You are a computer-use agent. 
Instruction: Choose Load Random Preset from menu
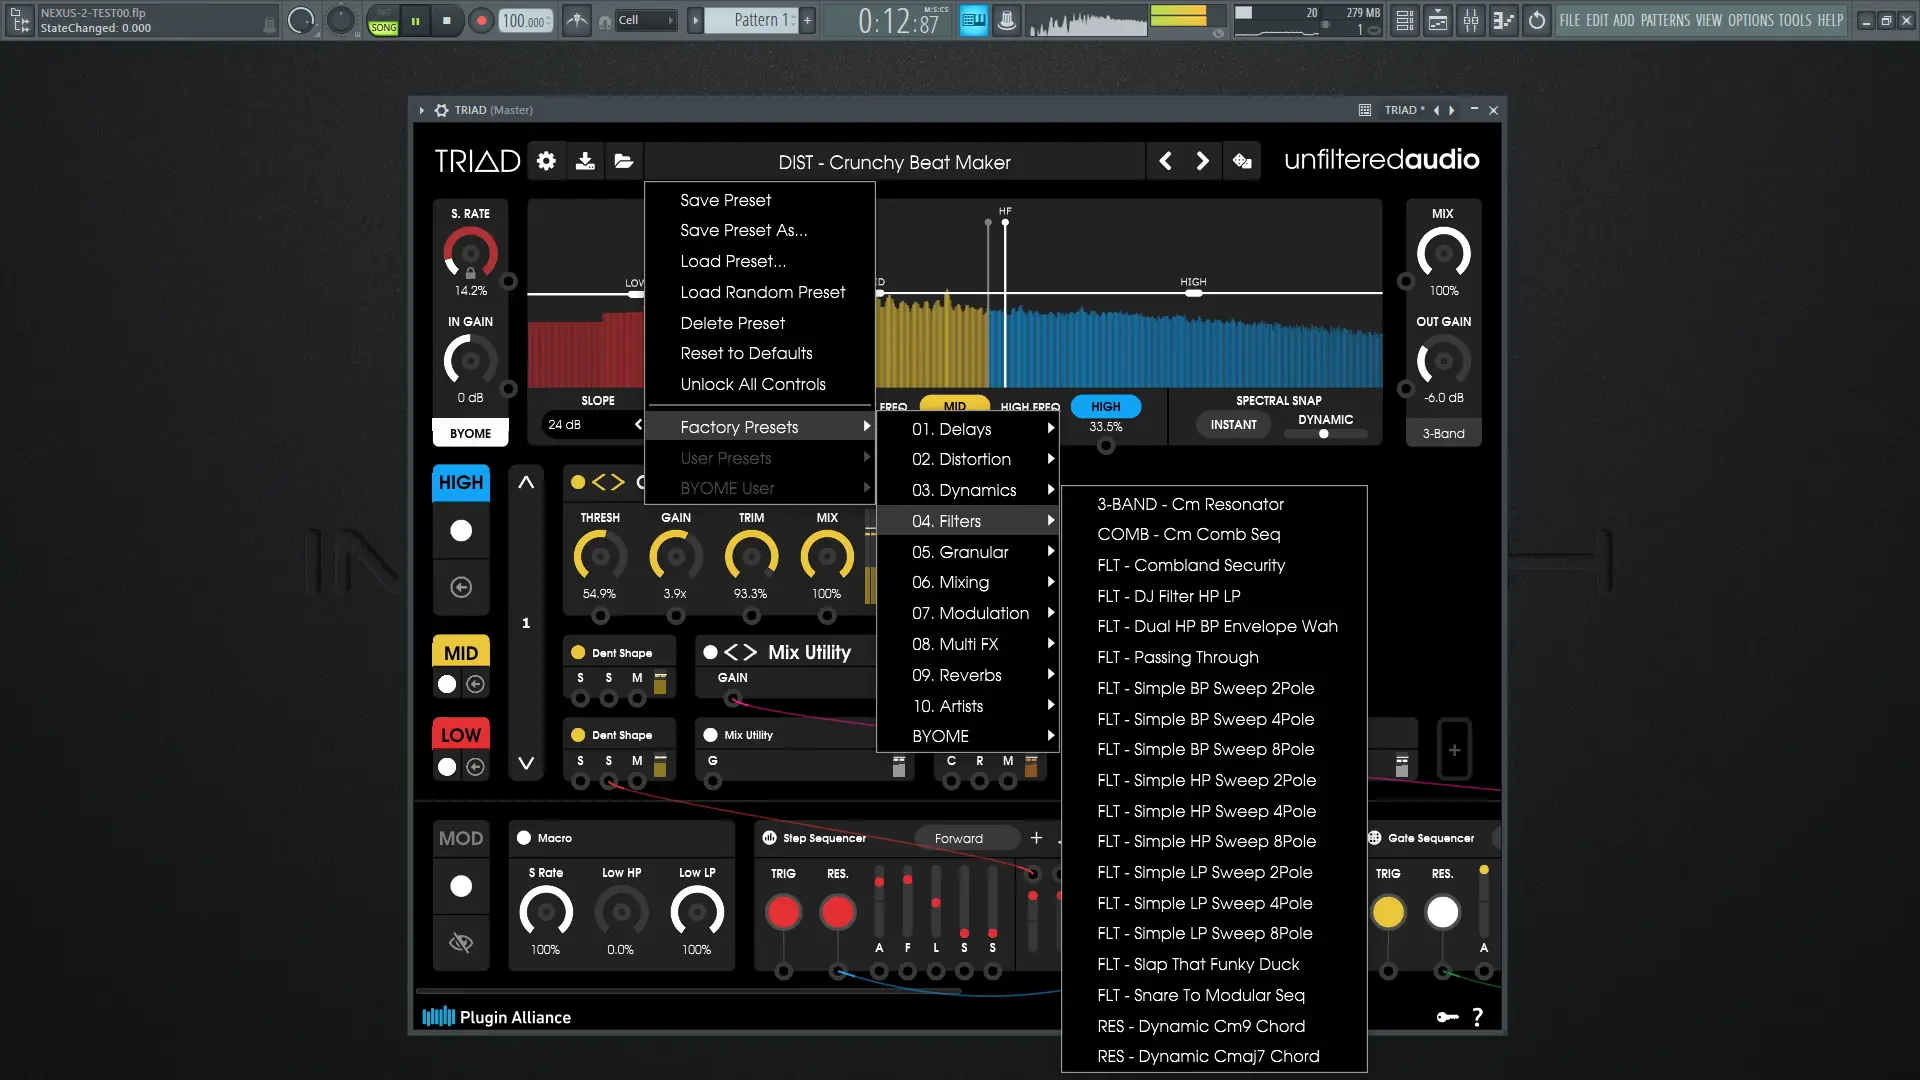tap(762, 292)
